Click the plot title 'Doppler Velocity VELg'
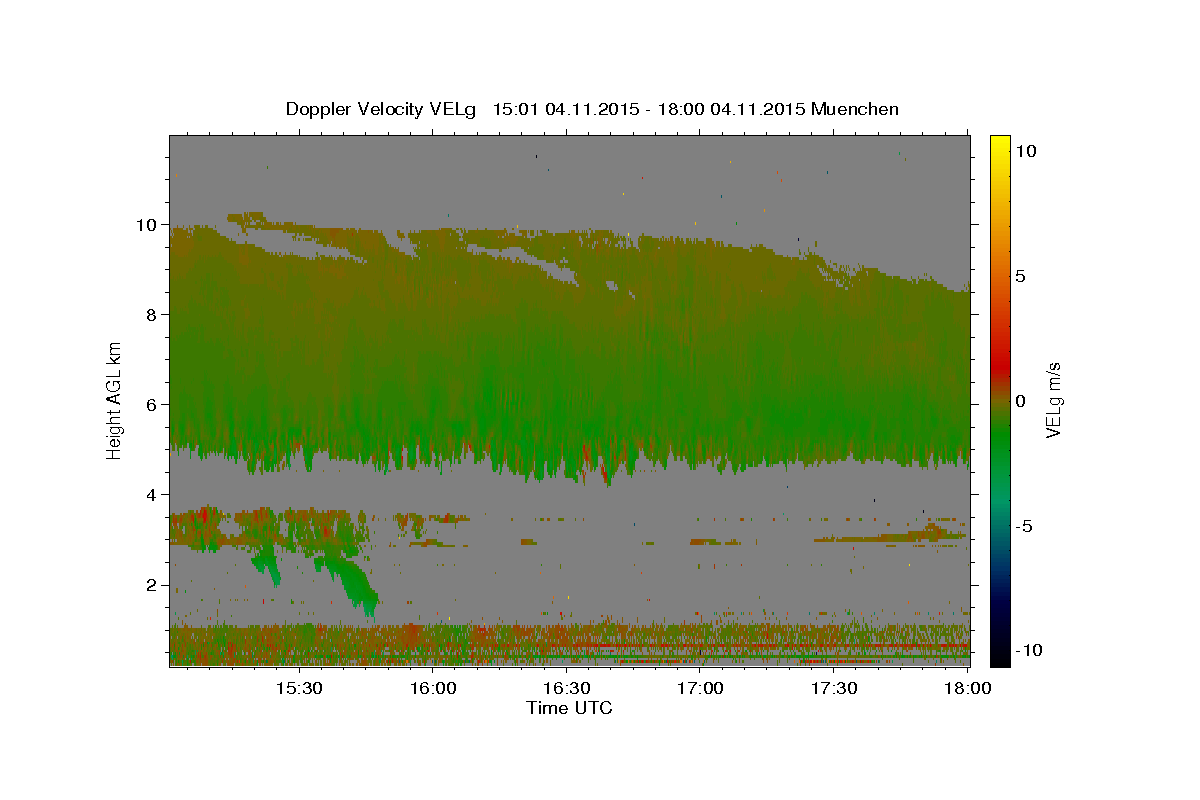This screenshot has width=1200, height=800. coord(382,109)
